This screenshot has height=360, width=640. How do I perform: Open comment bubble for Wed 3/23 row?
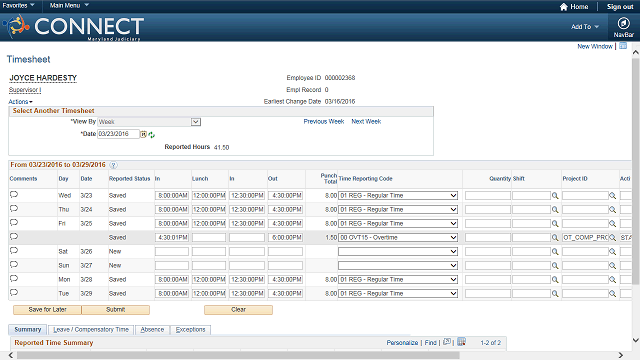coord(14,194)
